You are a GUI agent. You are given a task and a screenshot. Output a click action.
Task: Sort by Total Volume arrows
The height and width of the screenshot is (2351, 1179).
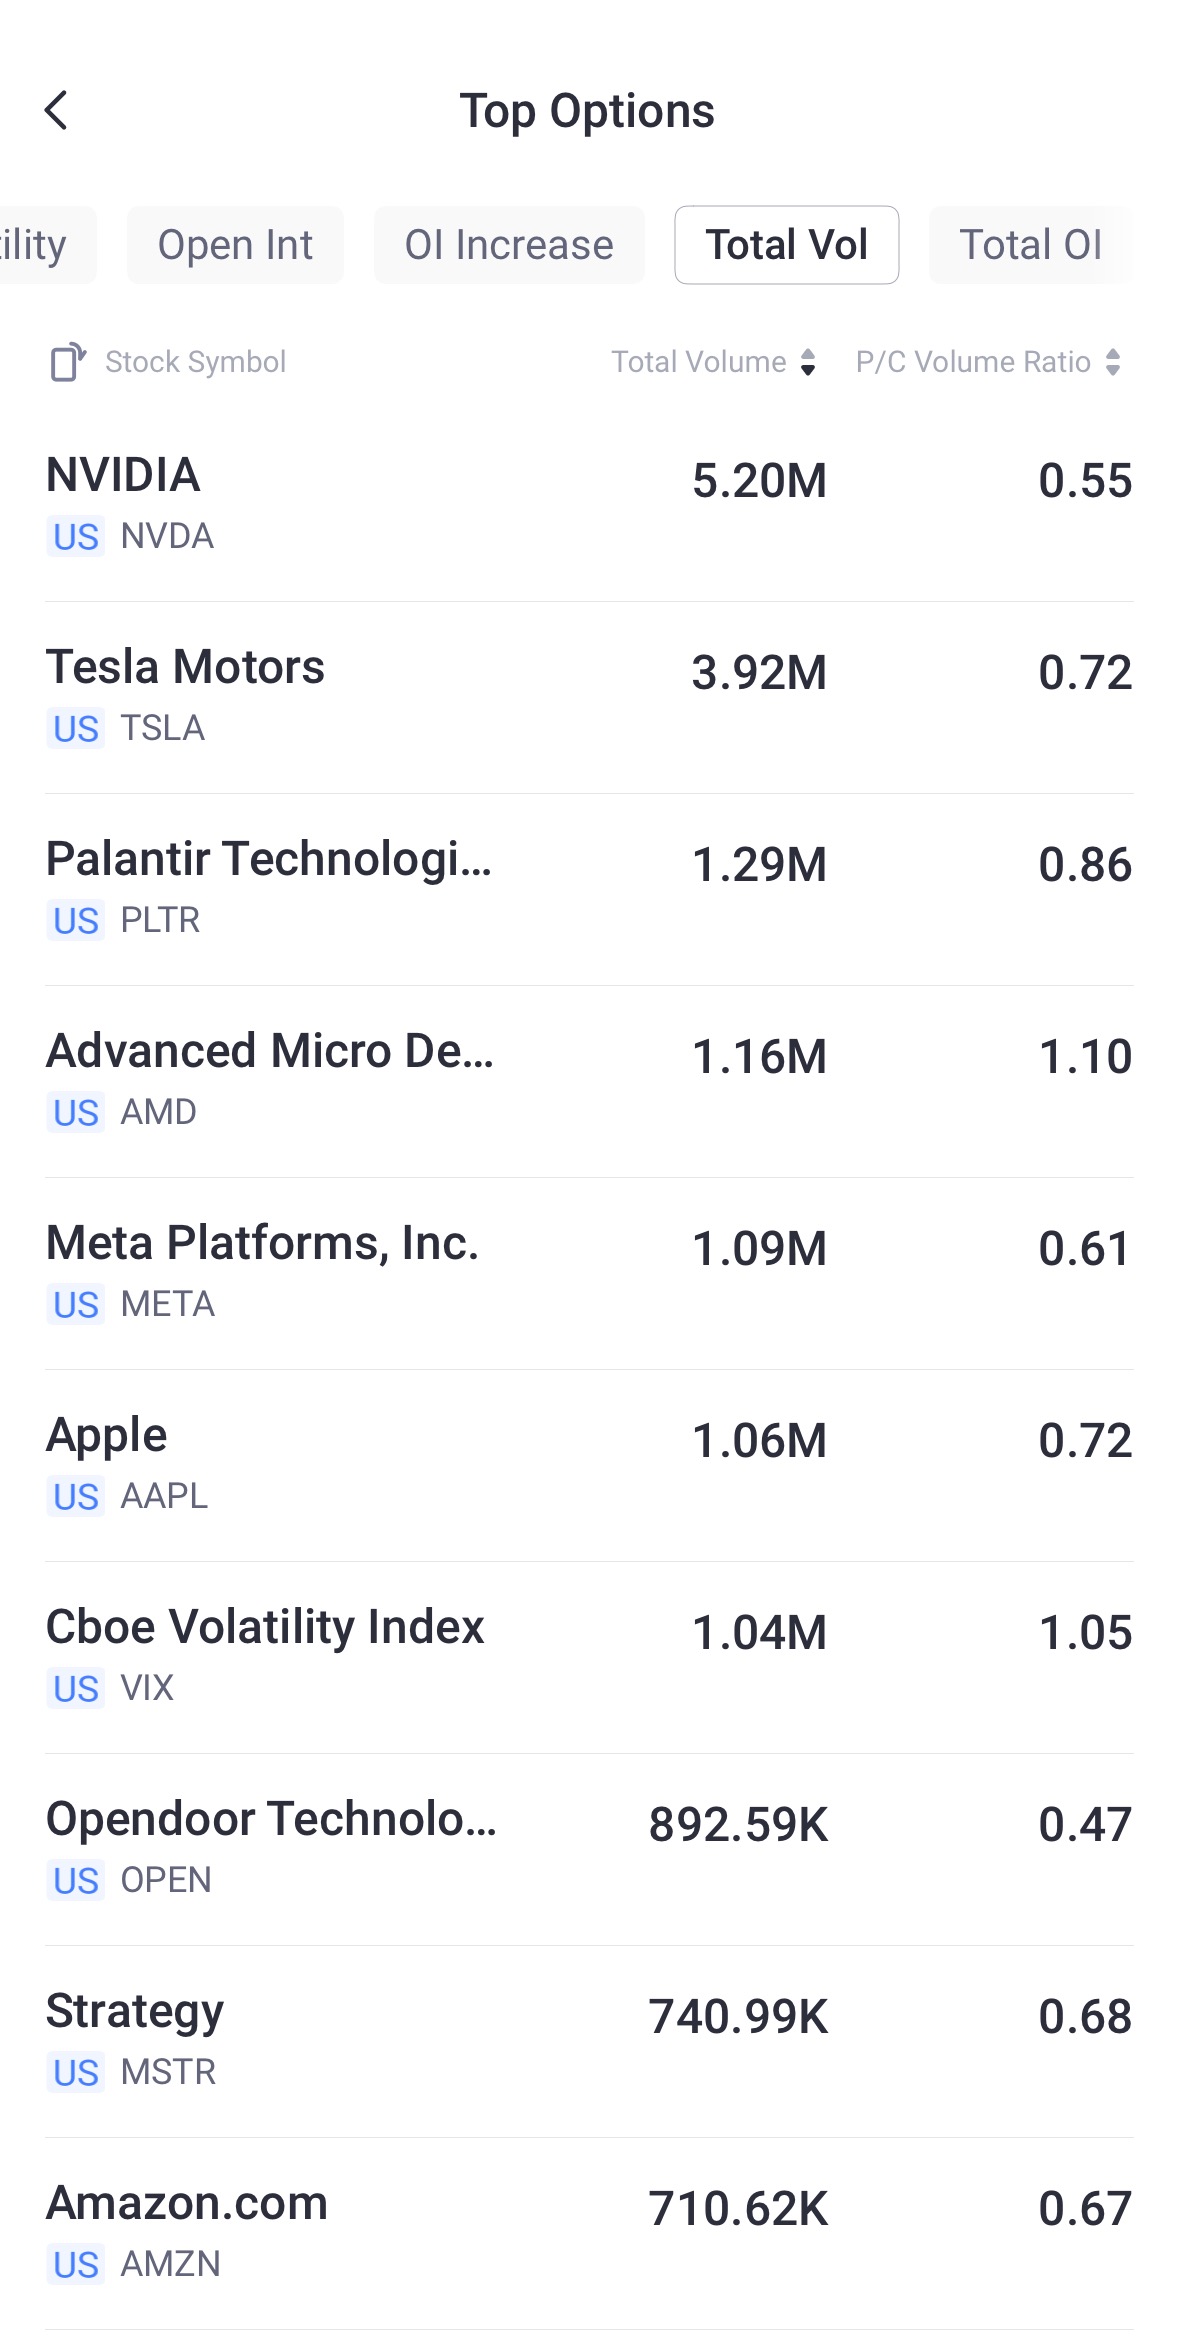click(x=808, y=362)
